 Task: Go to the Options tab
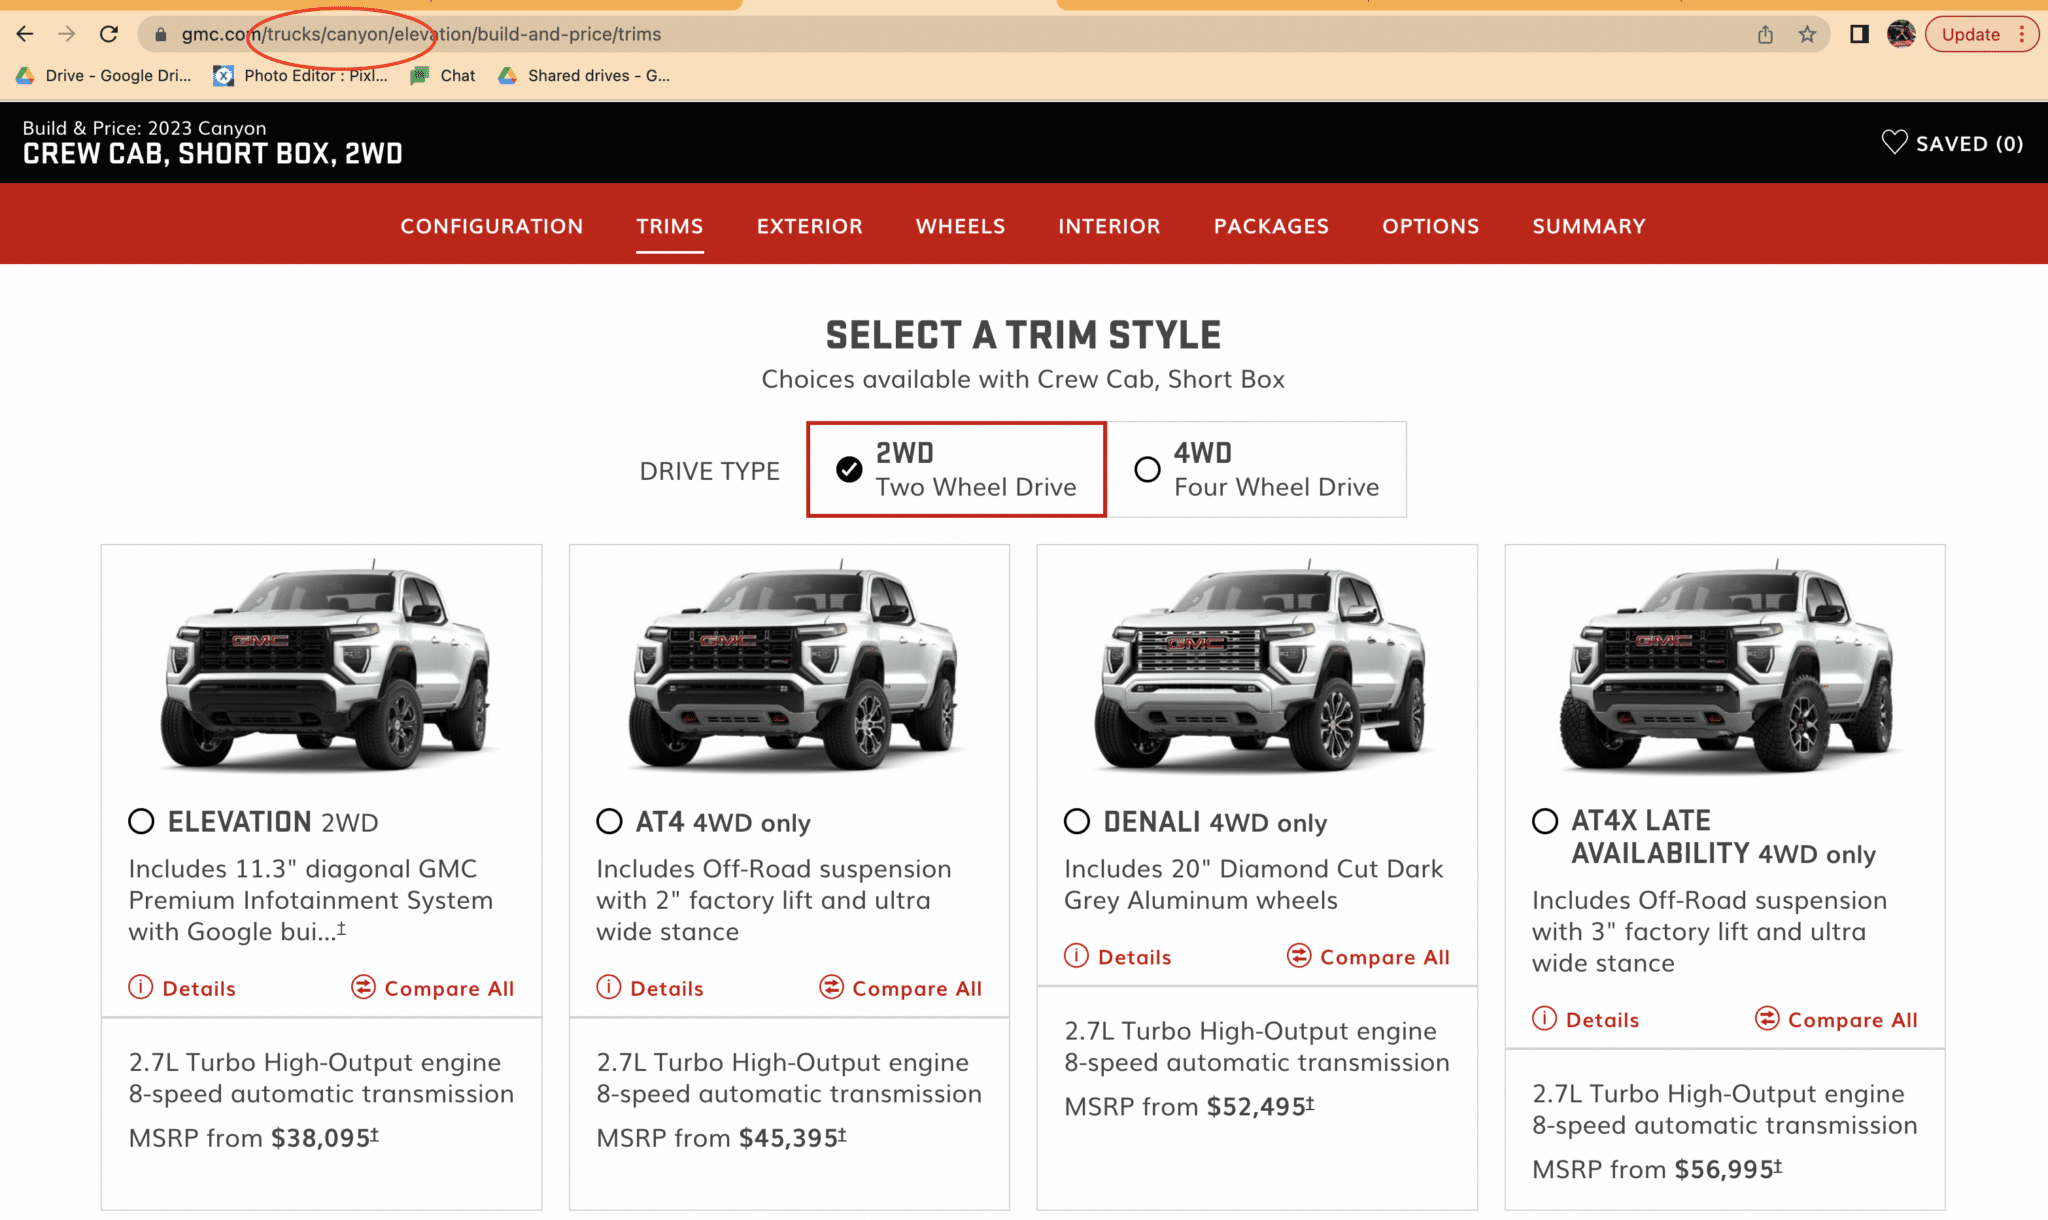(x=1431, y=226)
